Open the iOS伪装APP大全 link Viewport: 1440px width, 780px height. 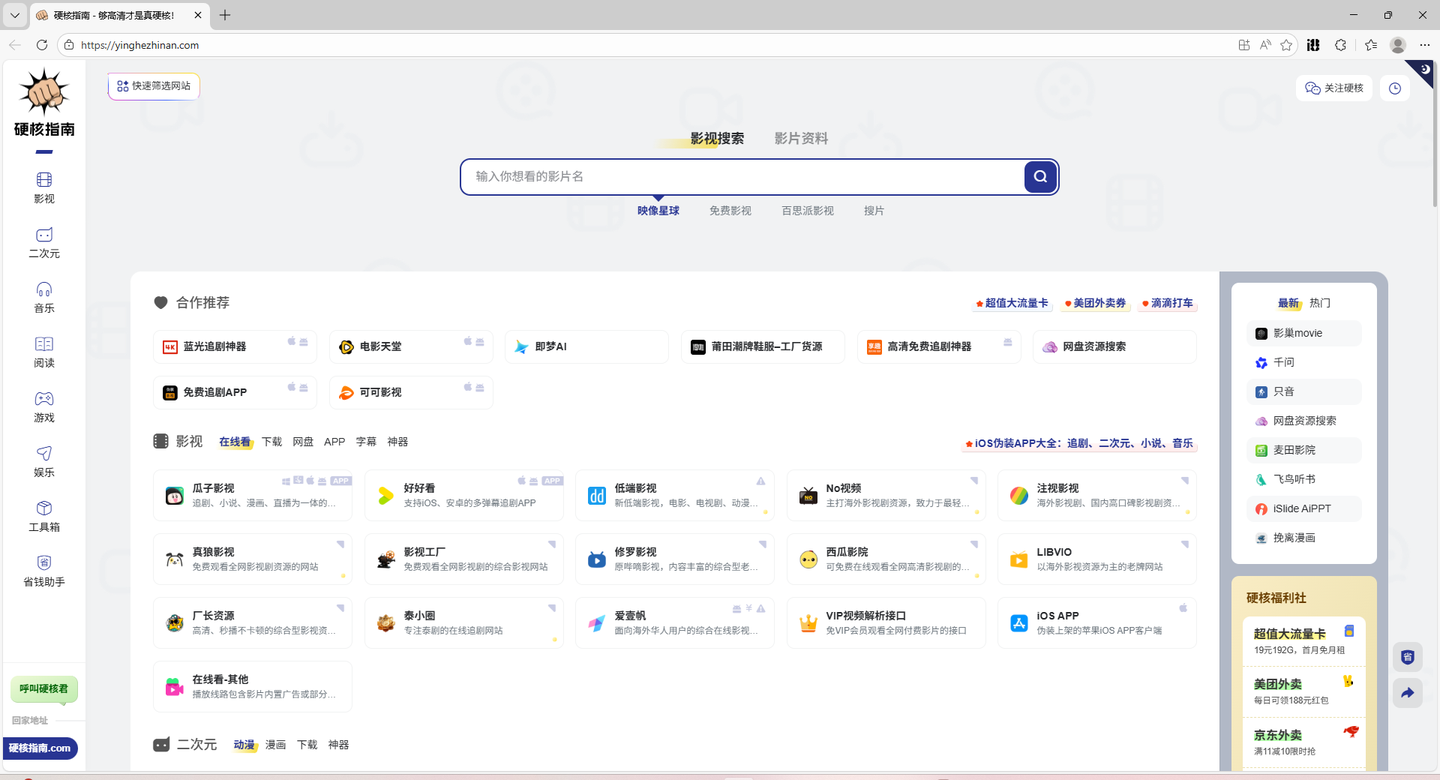point(1079,443)
